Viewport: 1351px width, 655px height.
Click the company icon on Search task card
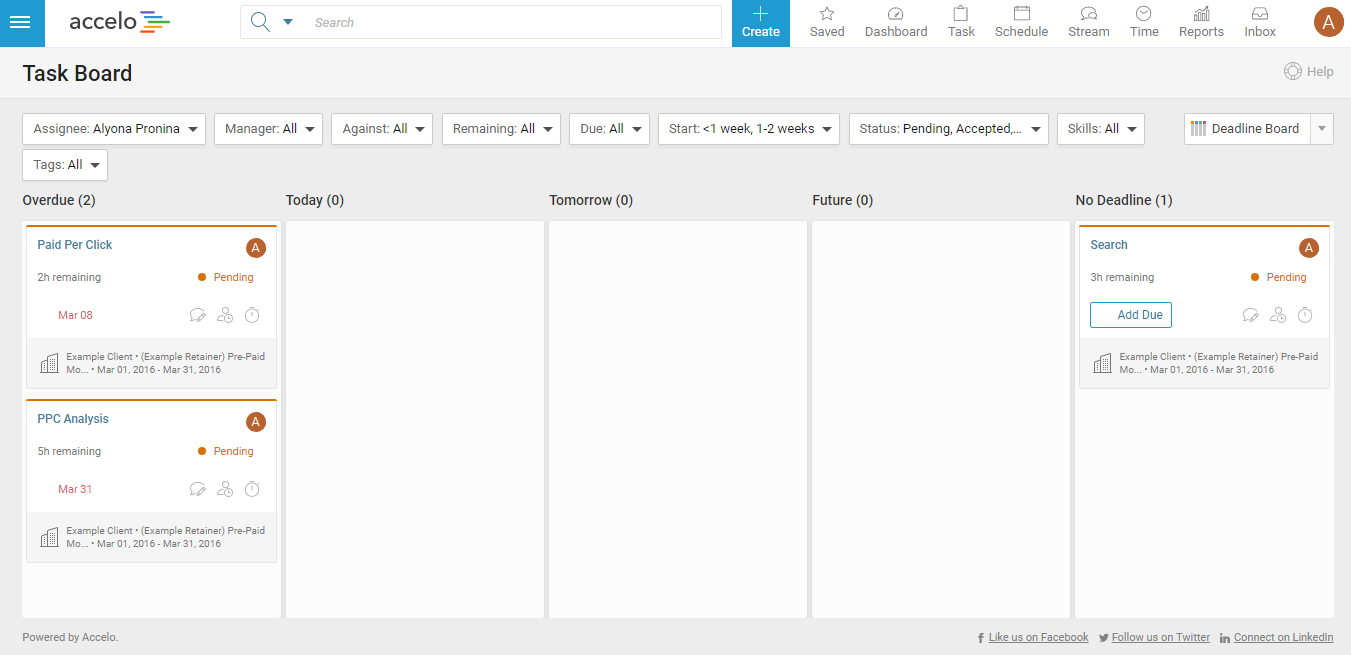(1102, 363)
